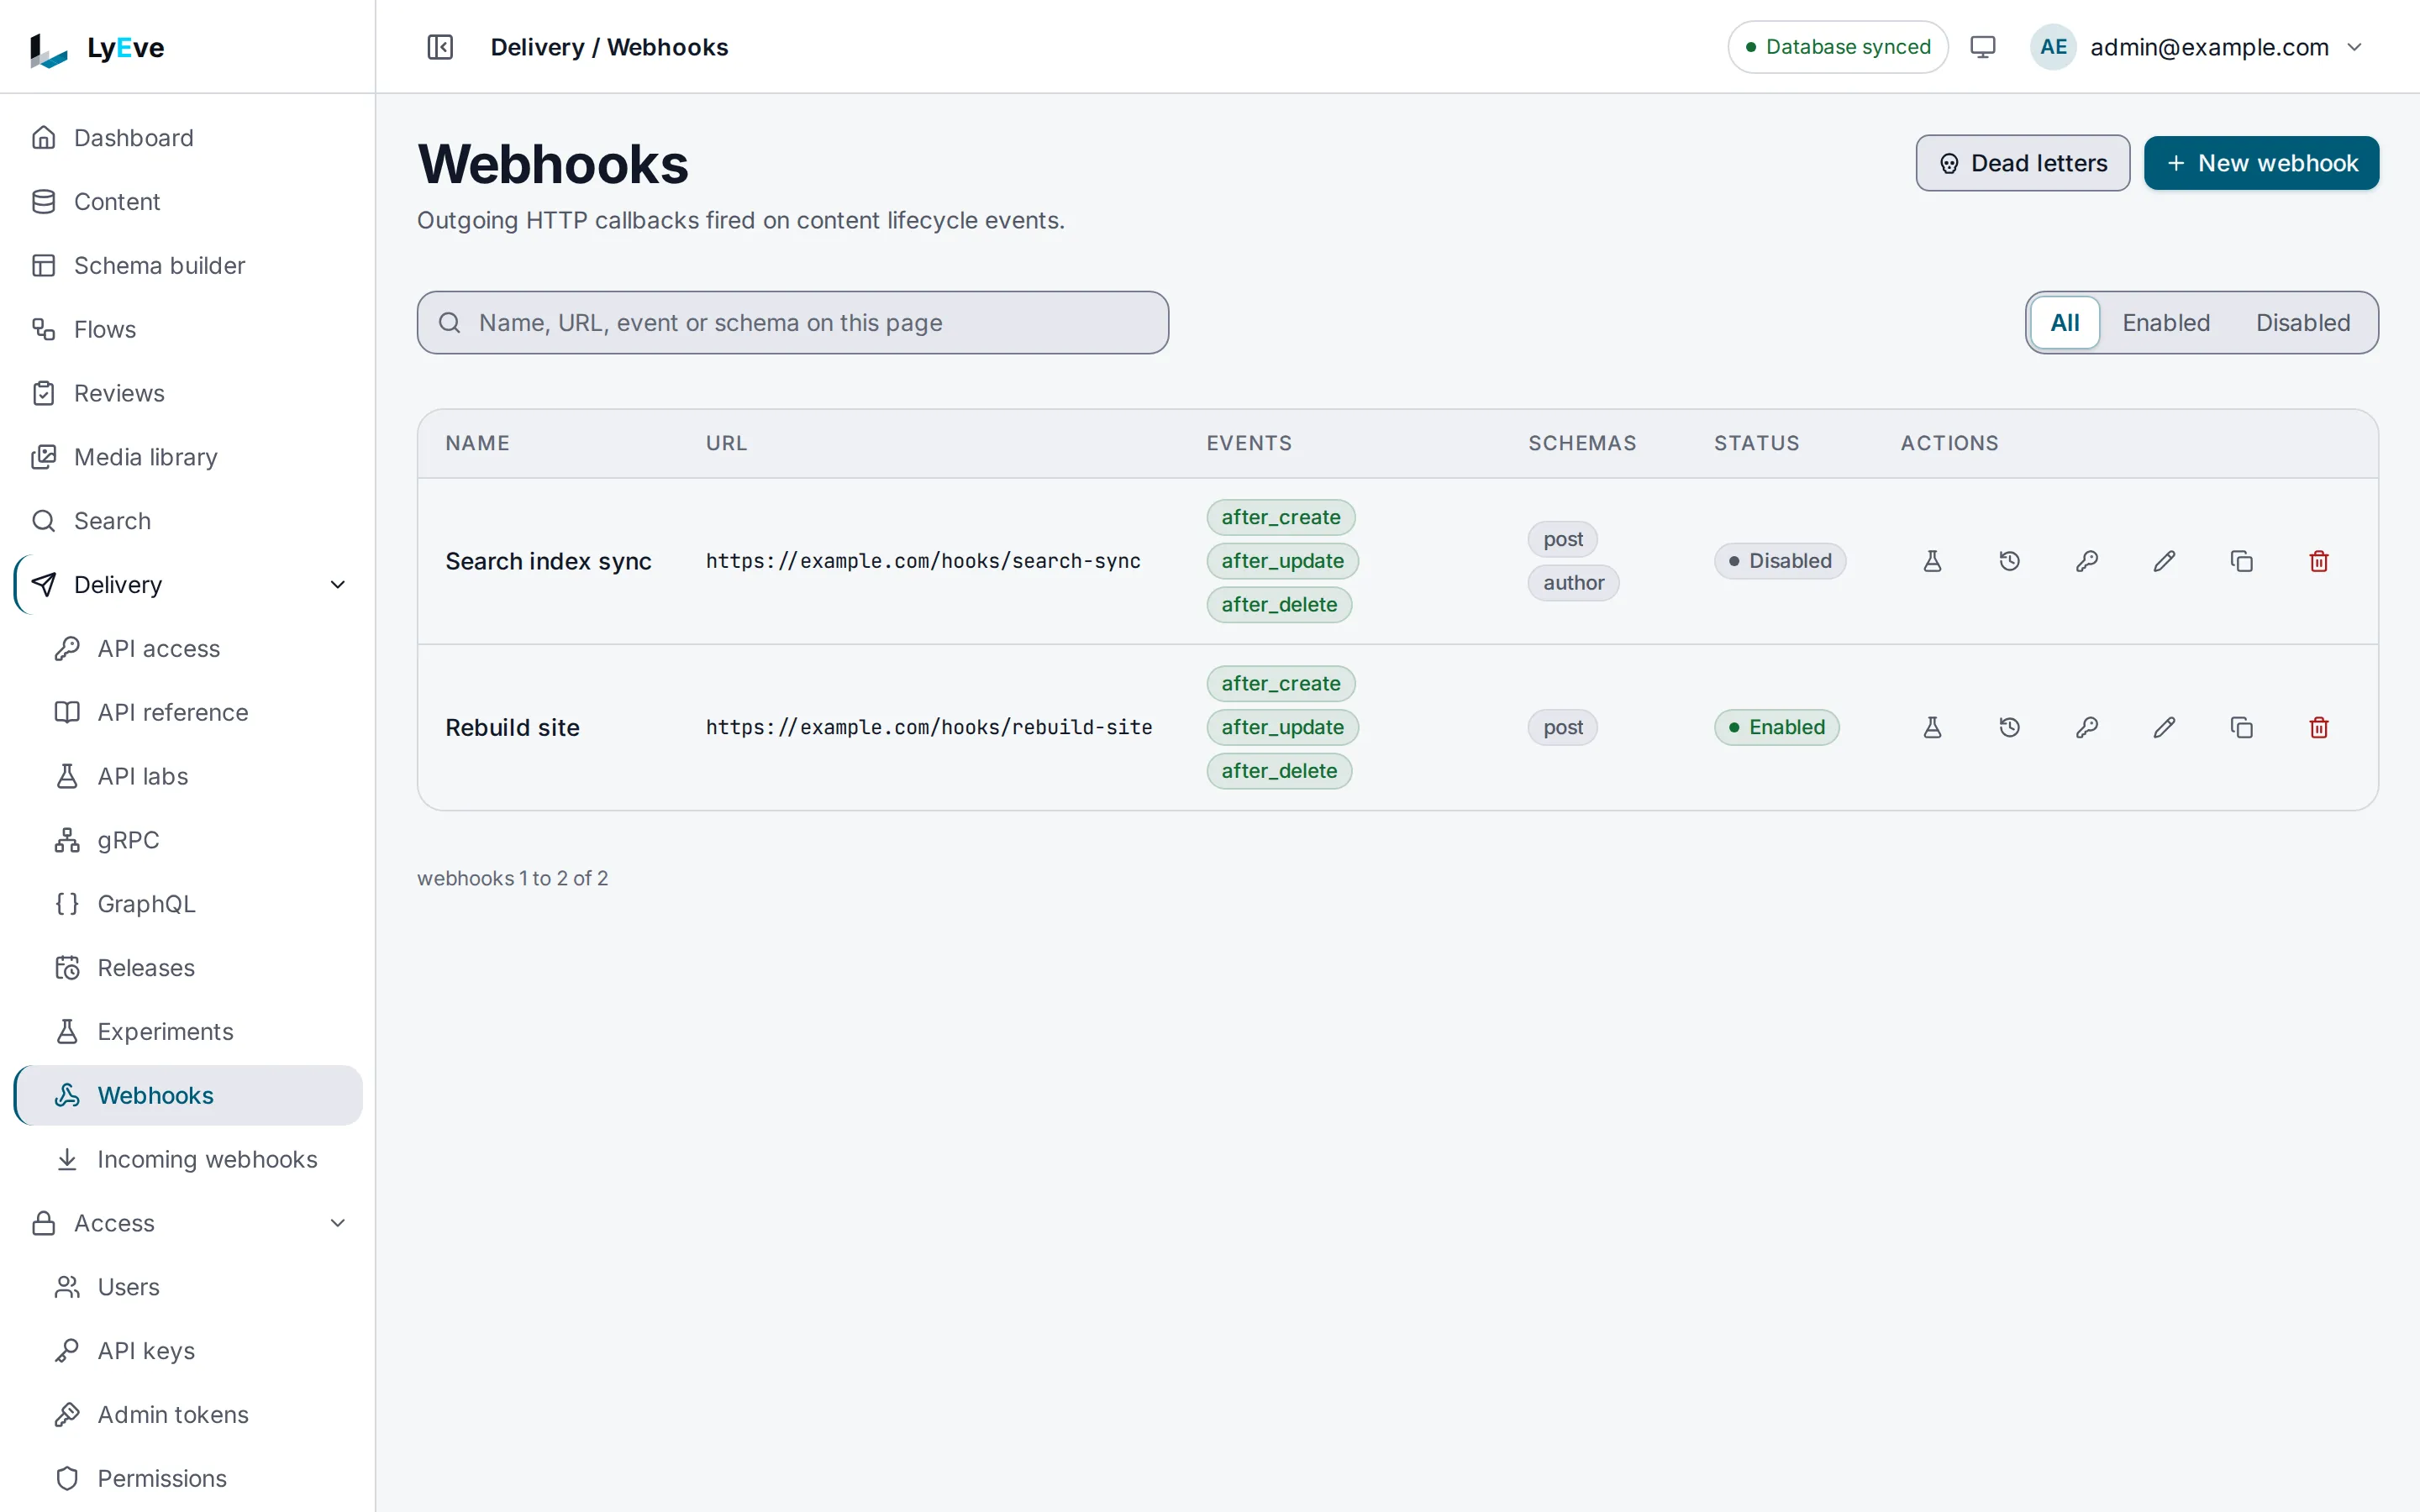Click the Database synced status badge

click(1837, 47)
